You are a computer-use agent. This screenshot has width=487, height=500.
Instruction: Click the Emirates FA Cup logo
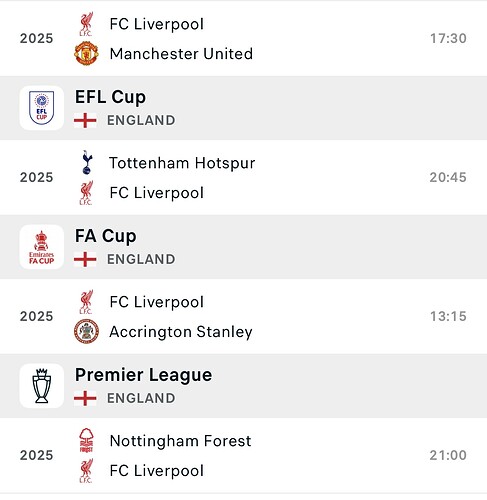point(42,247)
